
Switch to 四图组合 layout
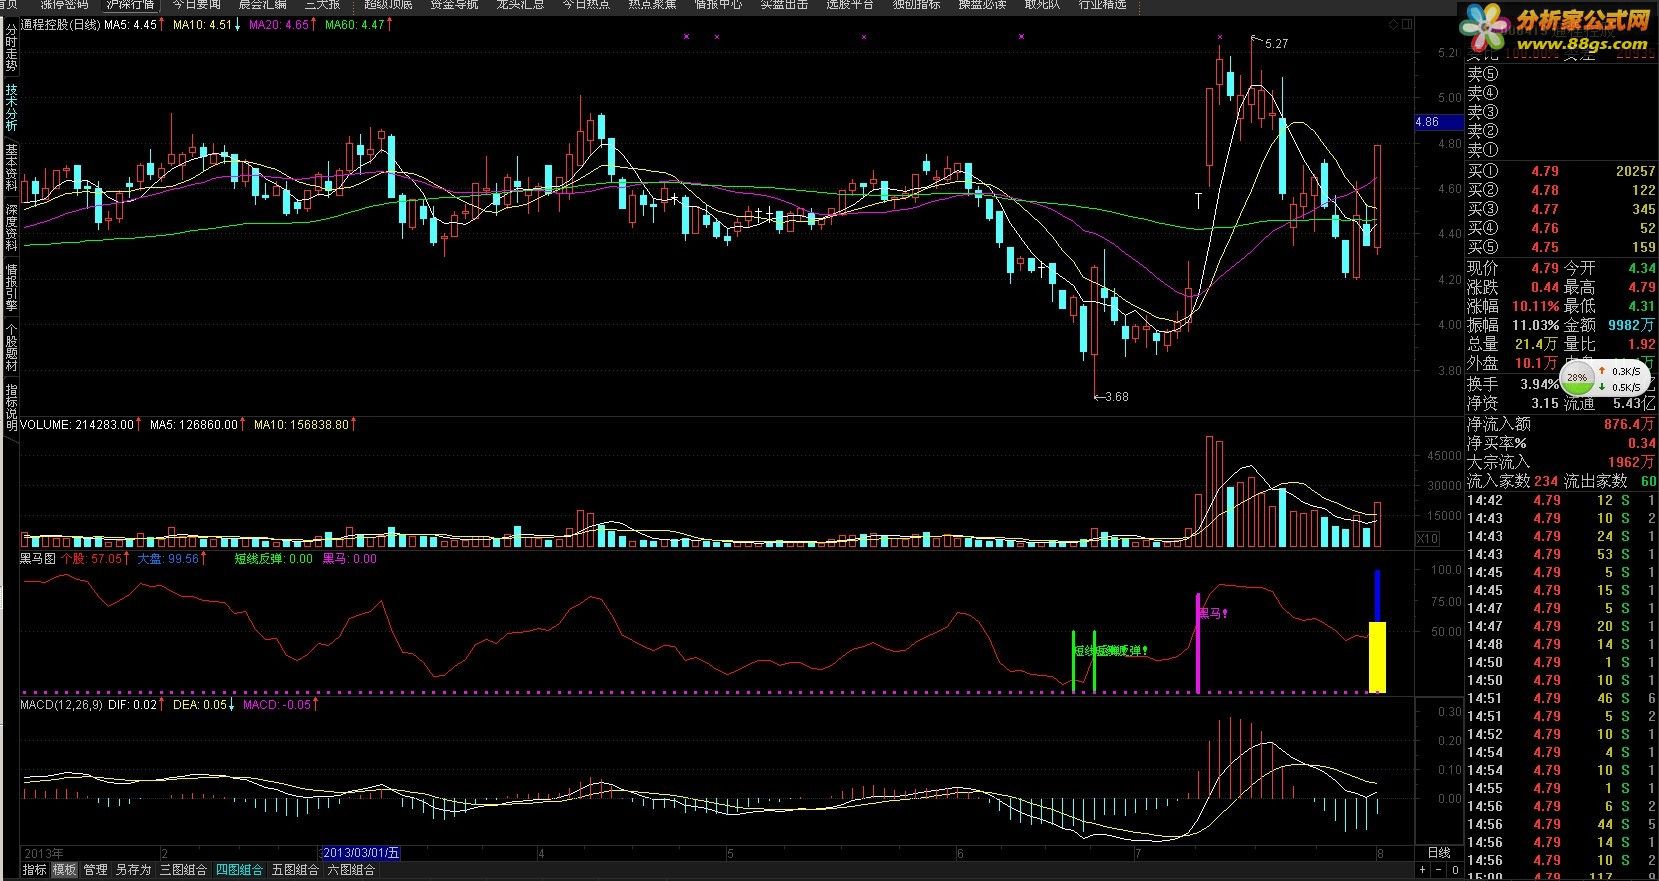239,870
